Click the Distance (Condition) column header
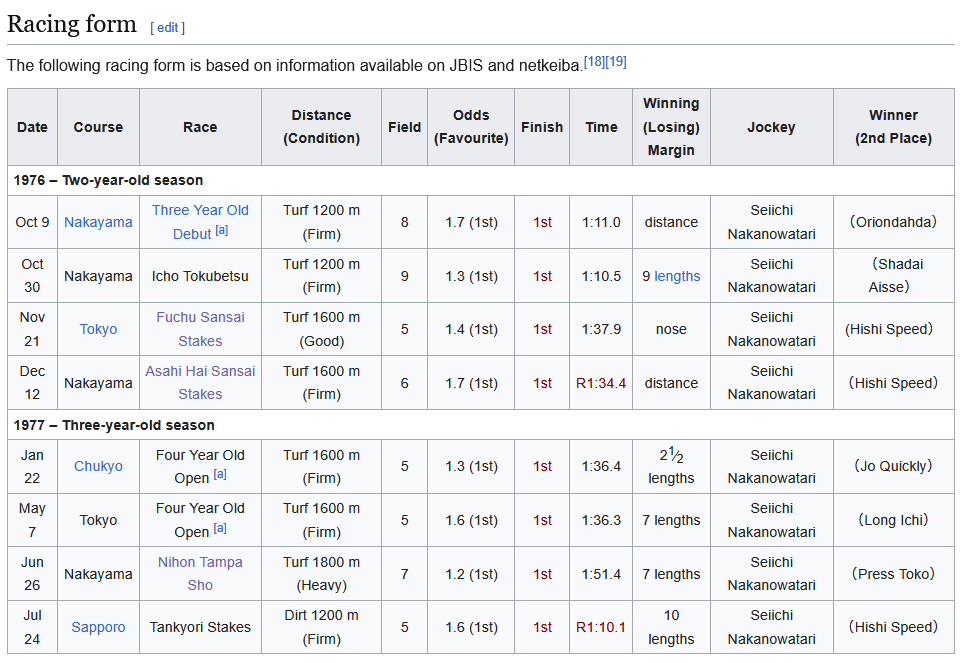 coord(321,127)
